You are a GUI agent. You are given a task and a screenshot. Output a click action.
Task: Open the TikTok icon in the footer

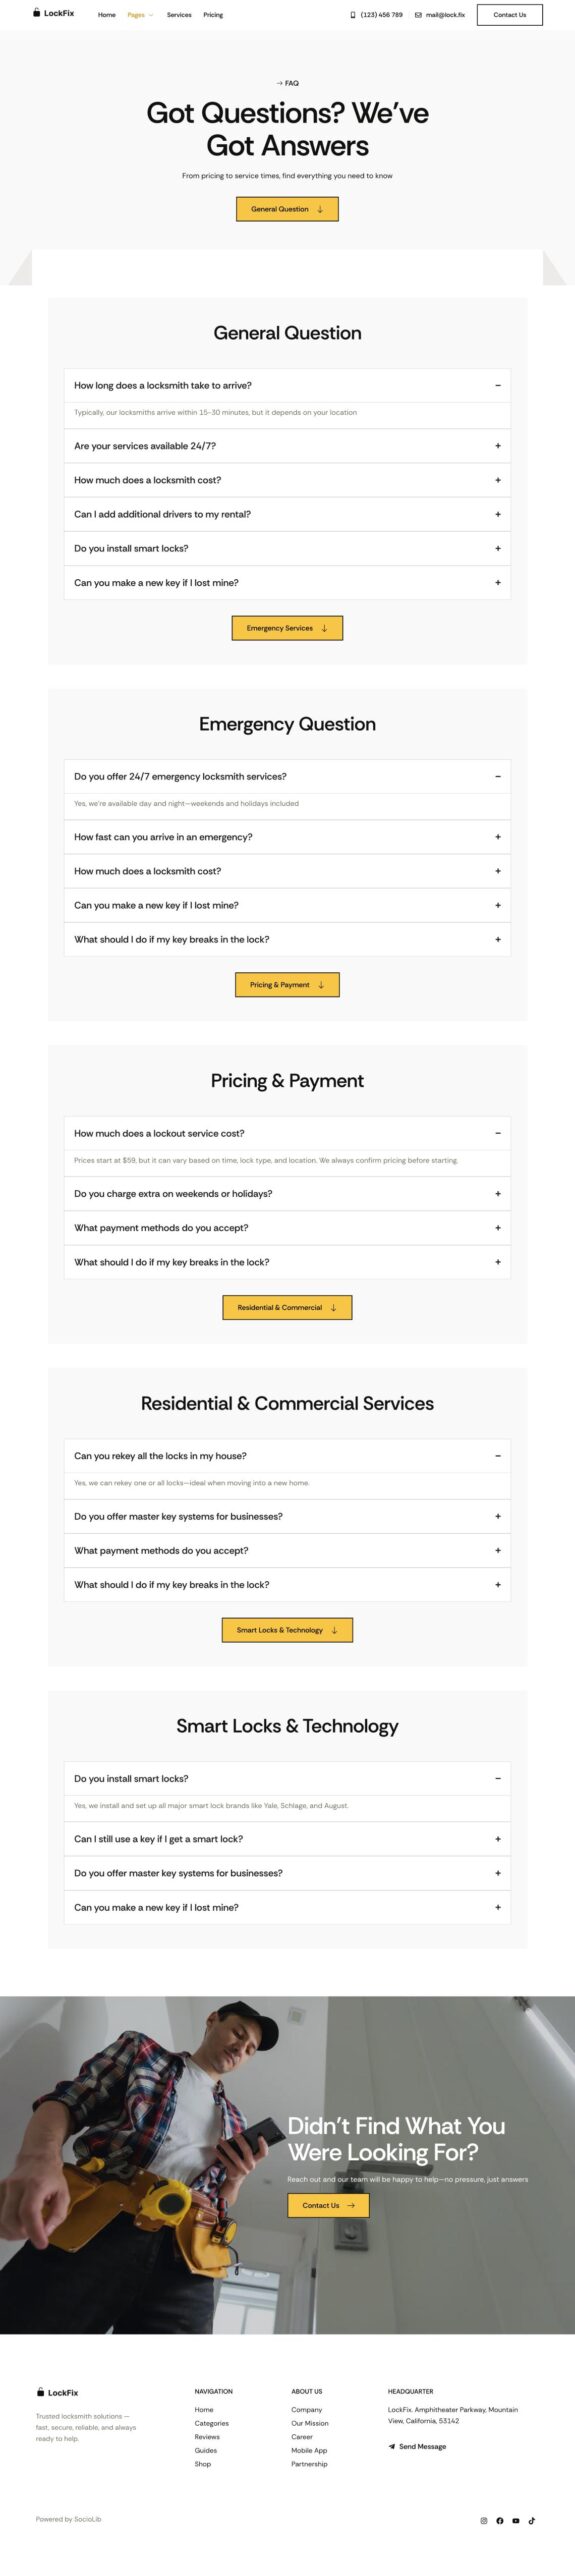[532, 2521]
